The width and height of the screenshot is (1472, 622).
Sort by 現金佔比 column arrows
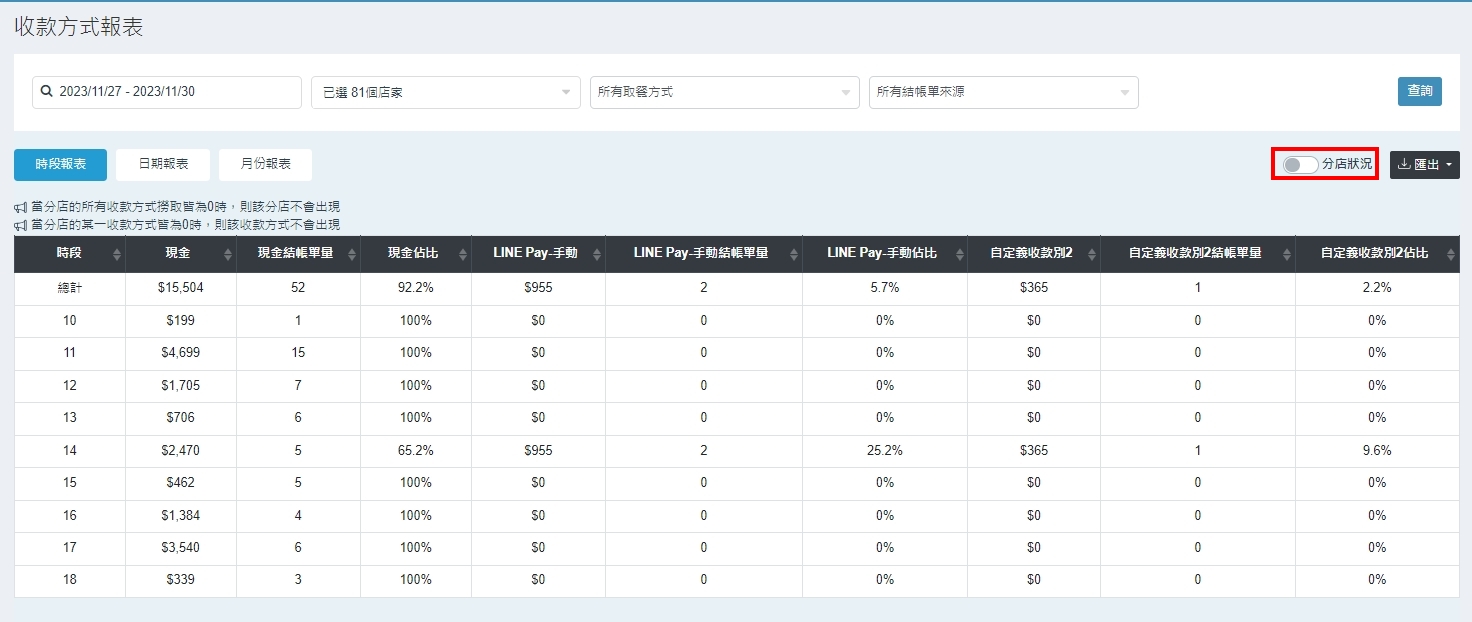(x=463, y=254)
